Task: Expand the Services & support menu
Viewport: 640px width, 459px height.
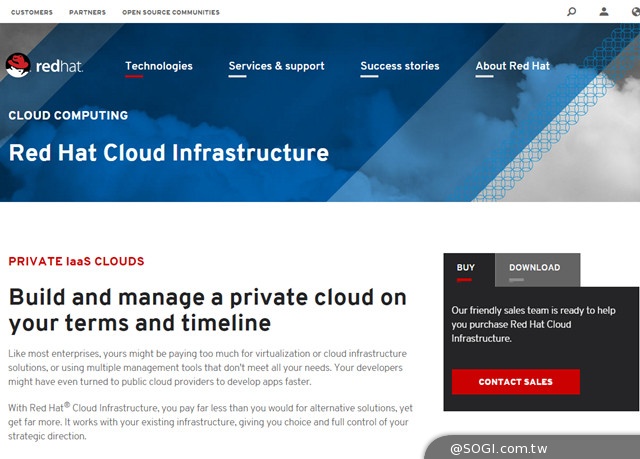Action: (276, 66)
